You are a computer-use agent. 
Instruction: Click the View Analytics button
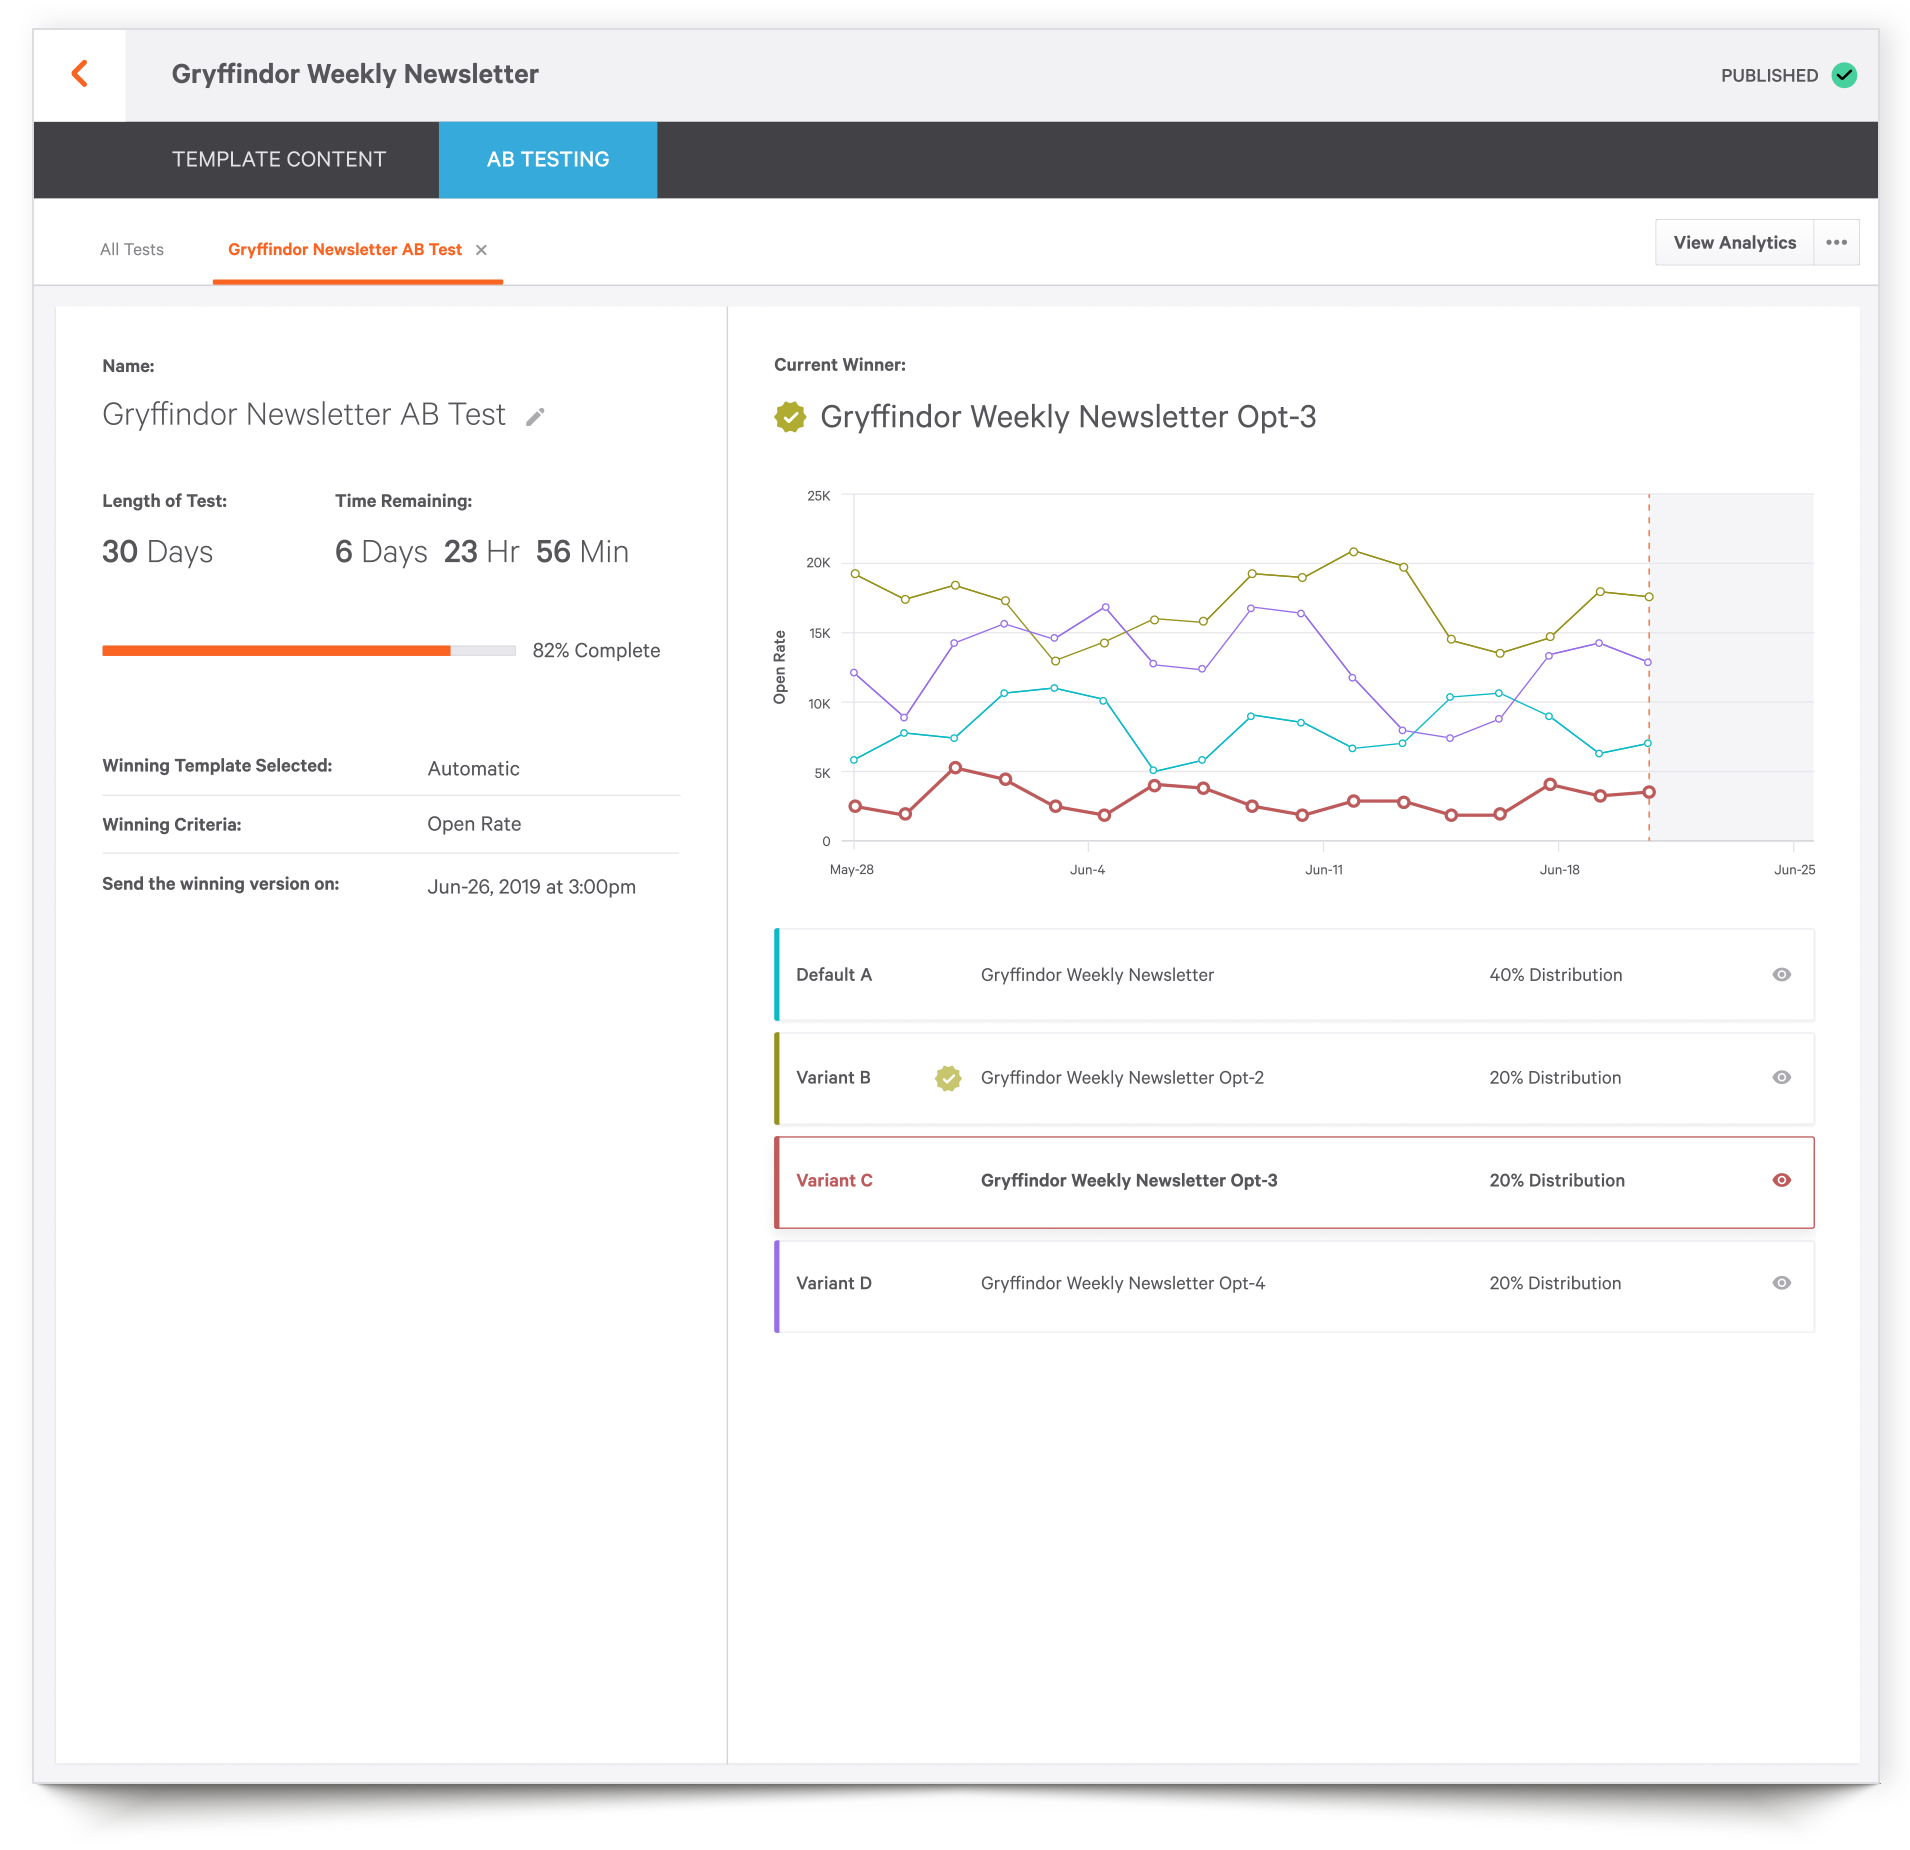click(1734, 243)
